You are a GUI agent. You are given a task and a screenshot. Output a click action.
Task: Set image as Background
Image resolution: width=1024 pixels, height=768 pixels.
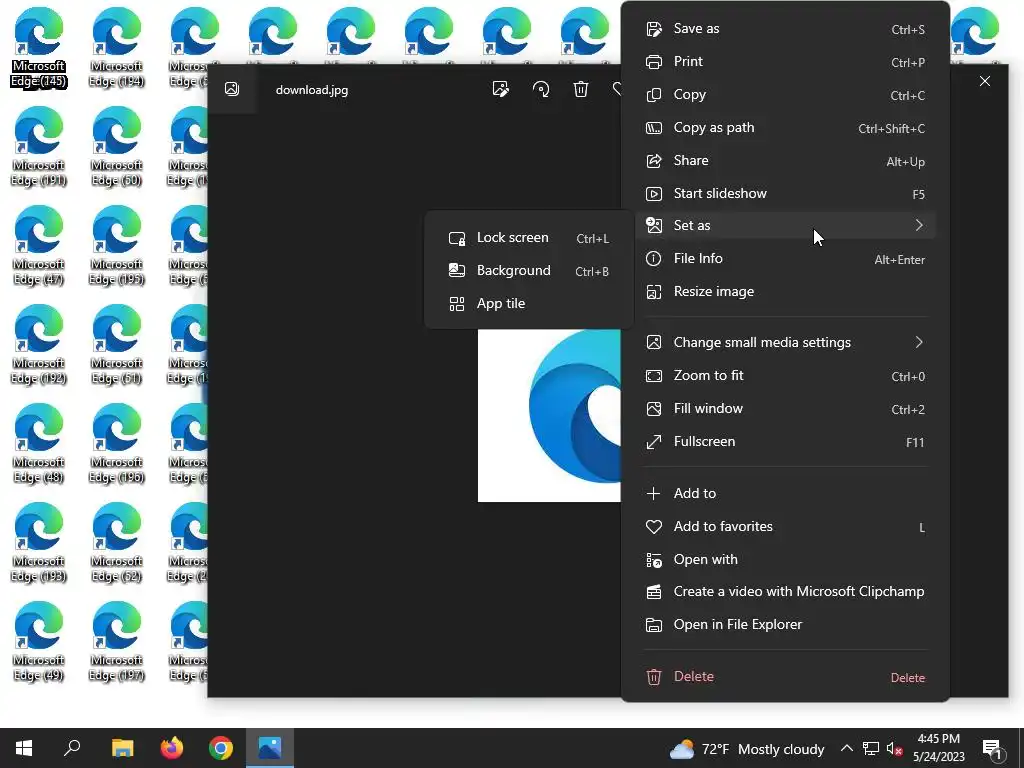[x=528, y=270]
